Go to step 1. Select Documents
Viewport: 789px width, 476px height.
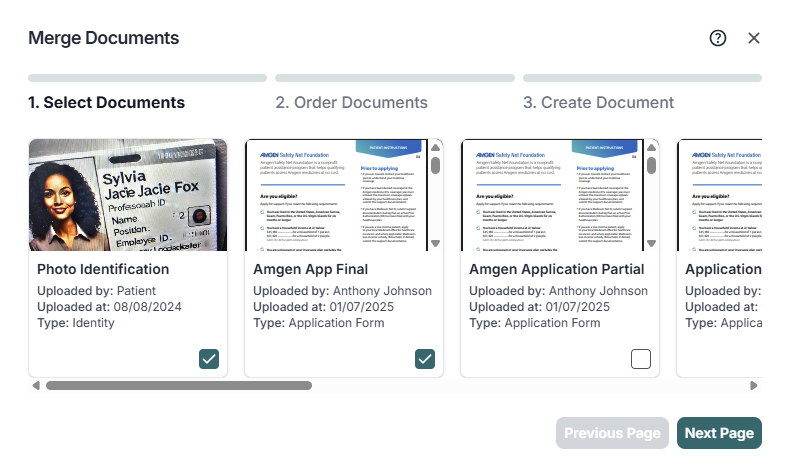coord(106,102)
